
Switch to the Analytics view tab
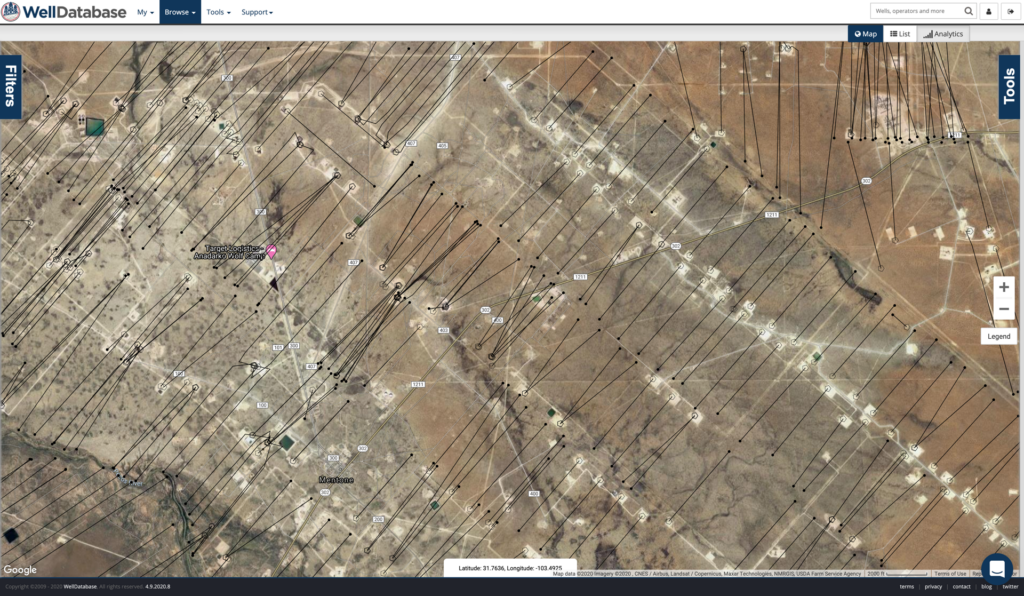[x=943, y=34]
